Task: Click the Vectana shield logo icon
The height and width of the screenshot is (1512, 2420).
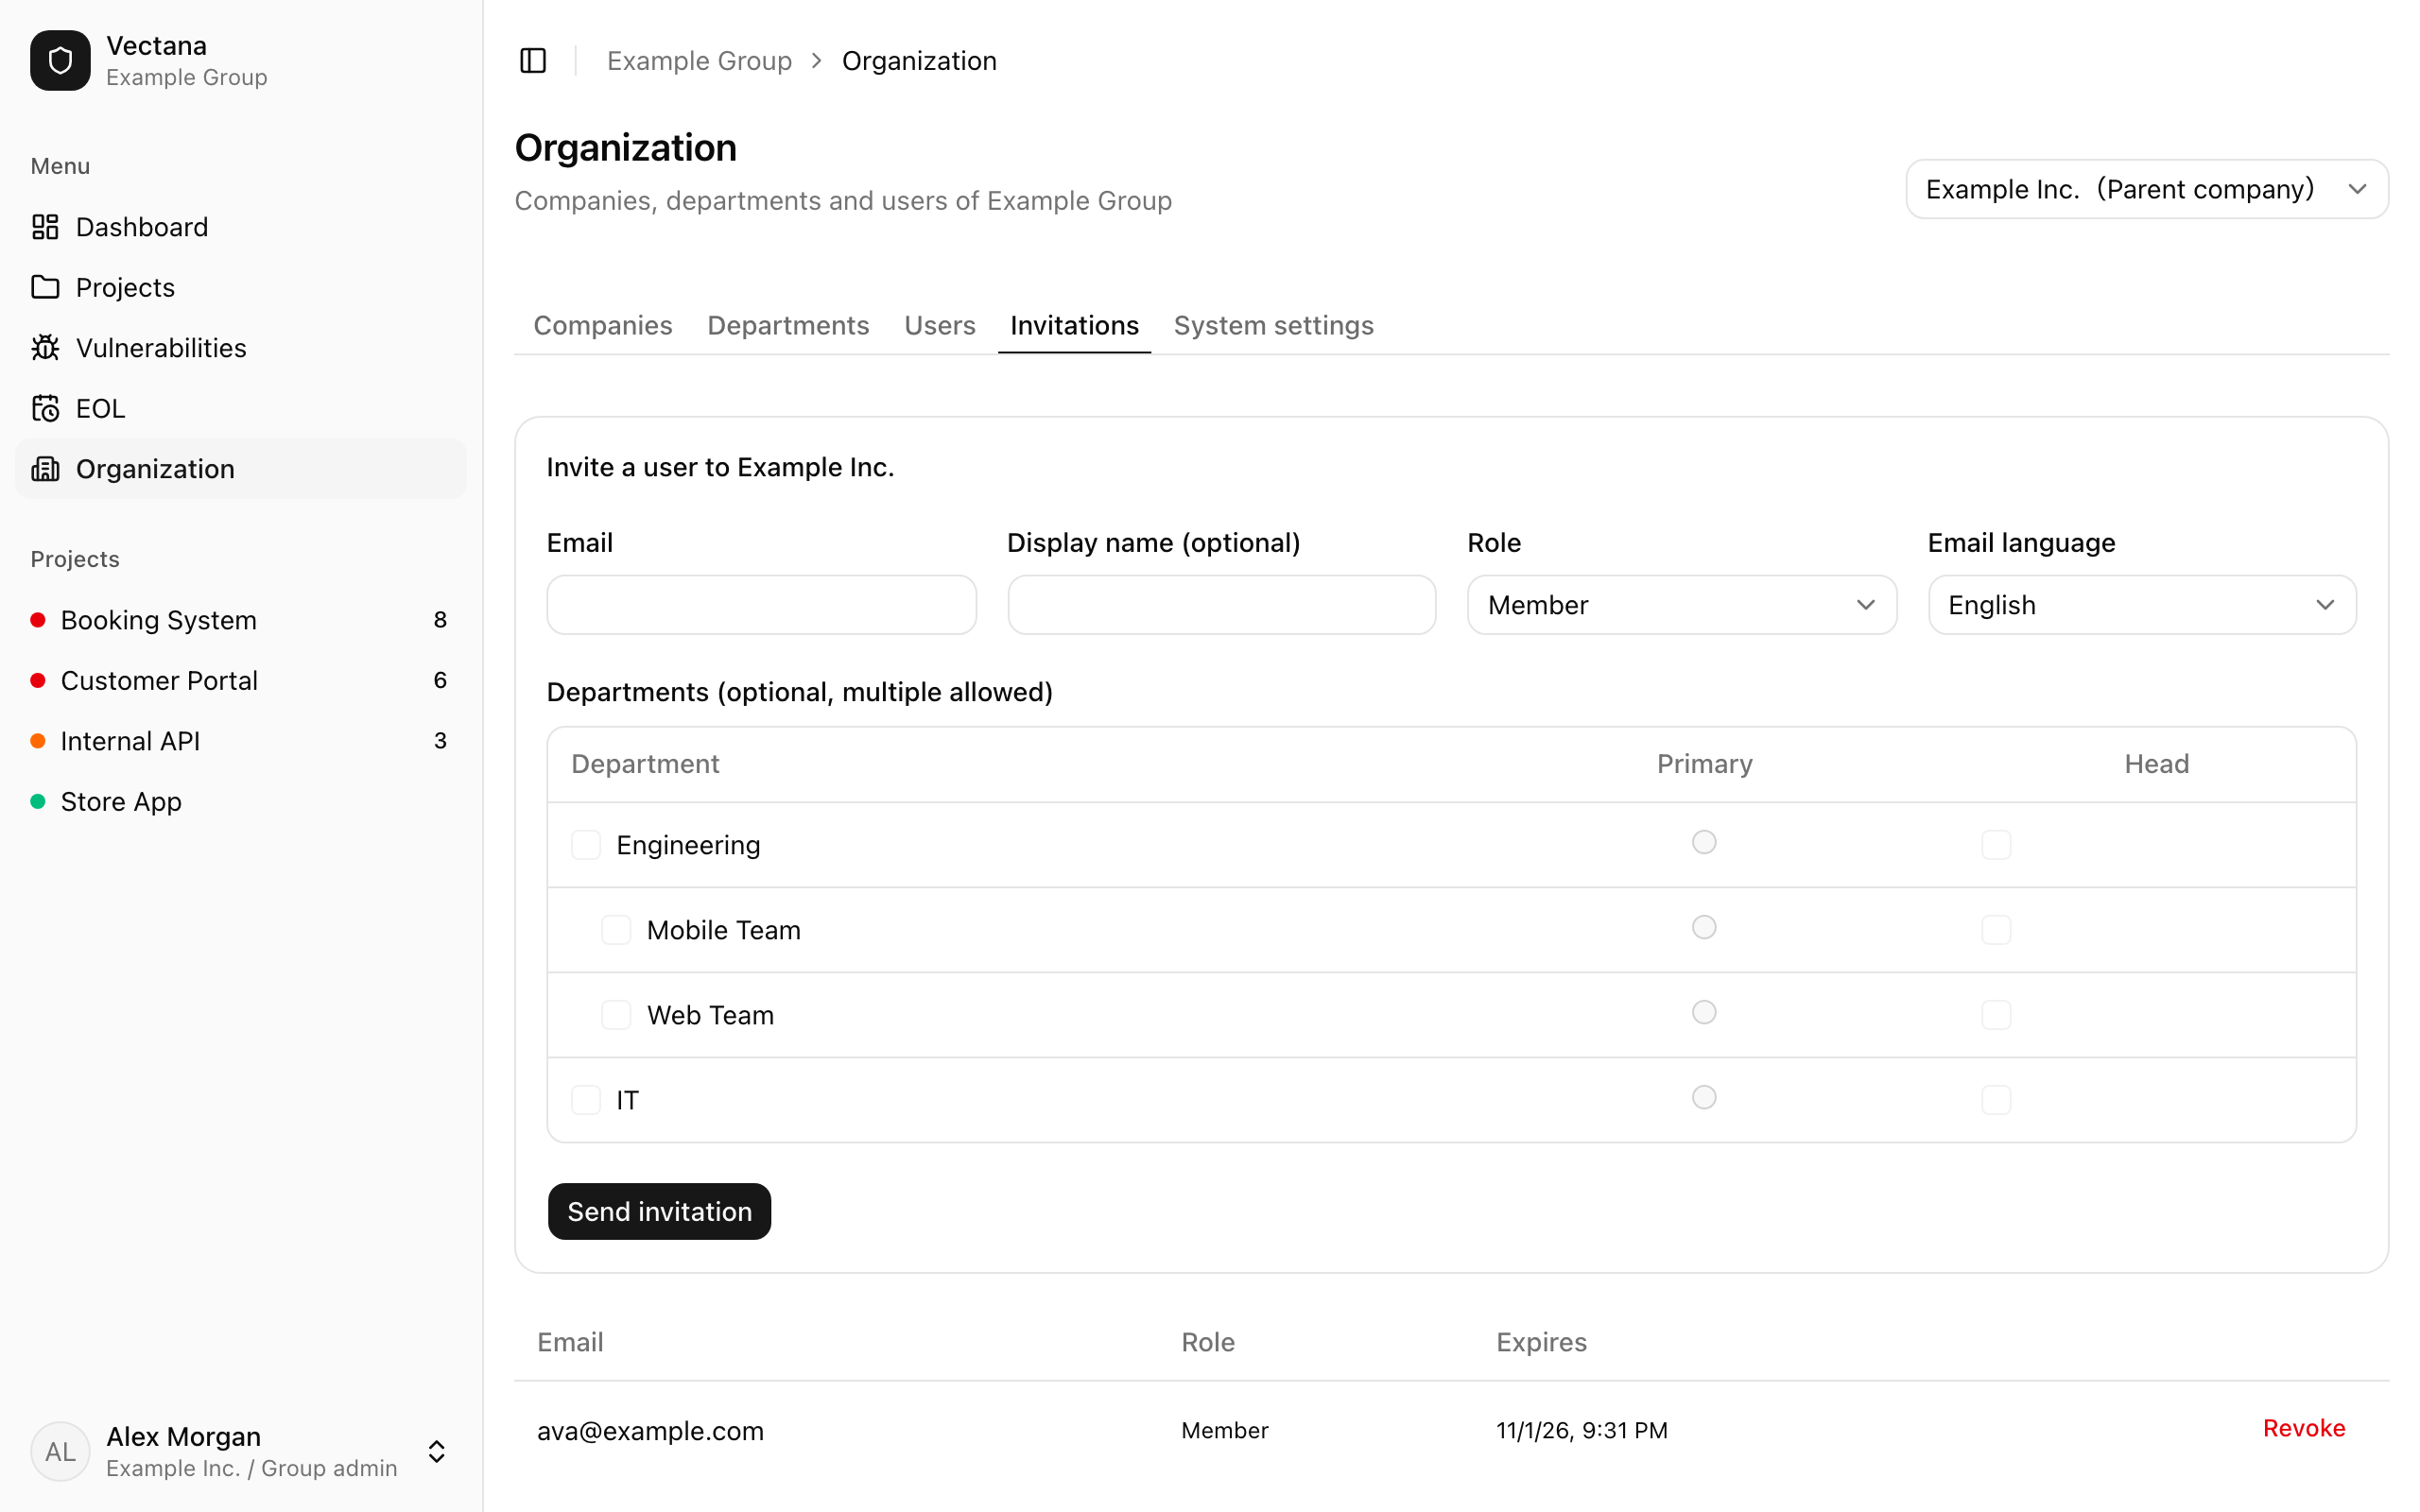Action: tap(60, 60)
